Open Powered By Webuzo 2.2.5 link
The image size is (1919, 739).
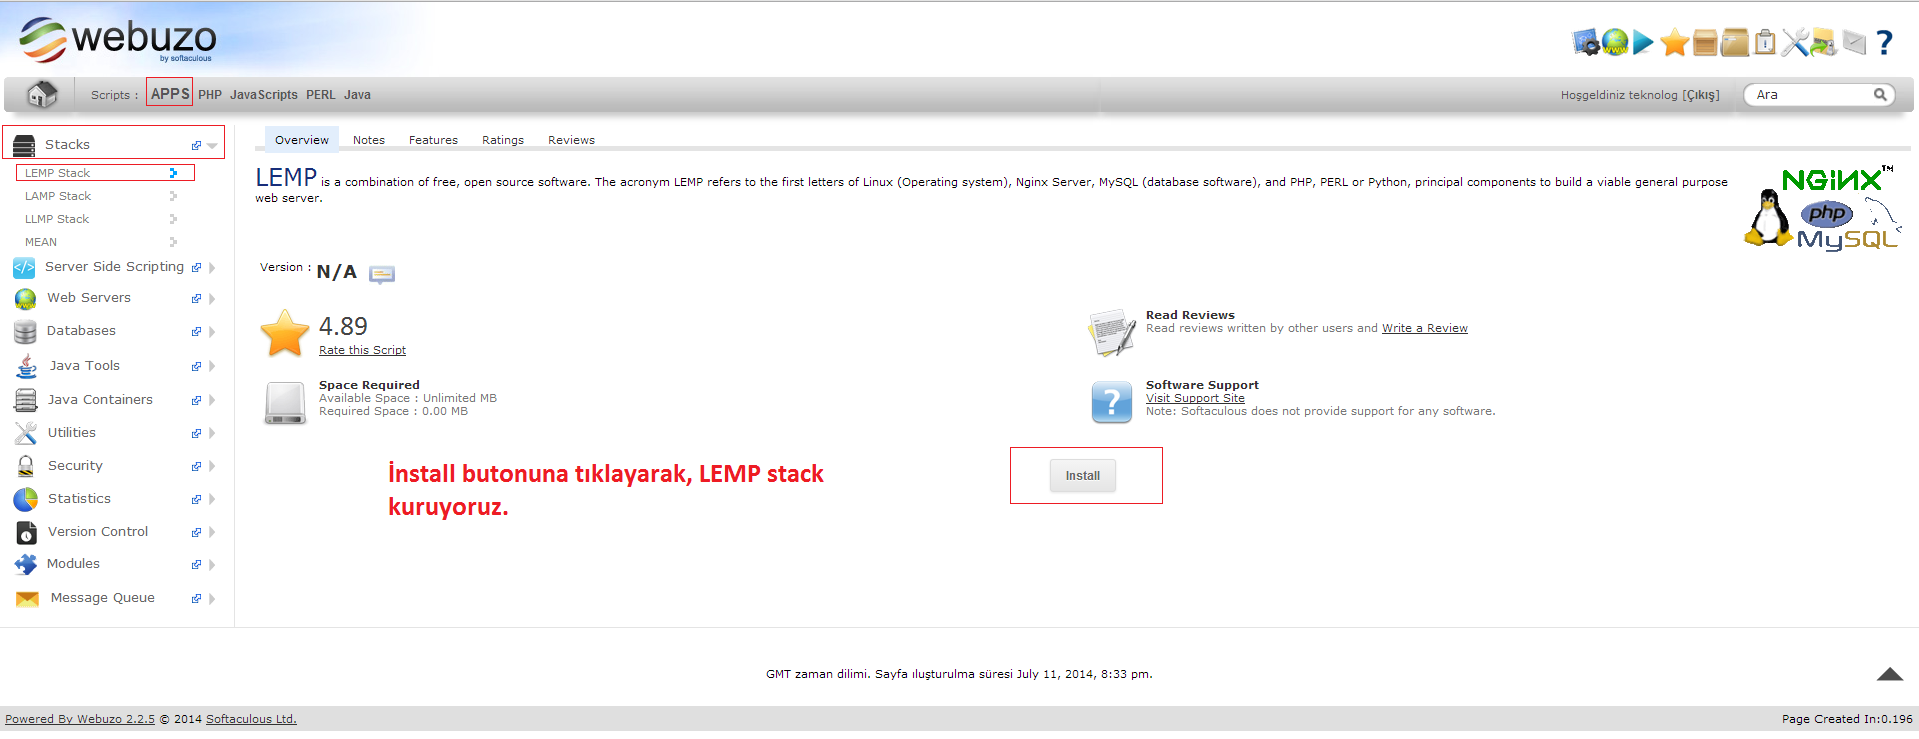pos(80,719)
